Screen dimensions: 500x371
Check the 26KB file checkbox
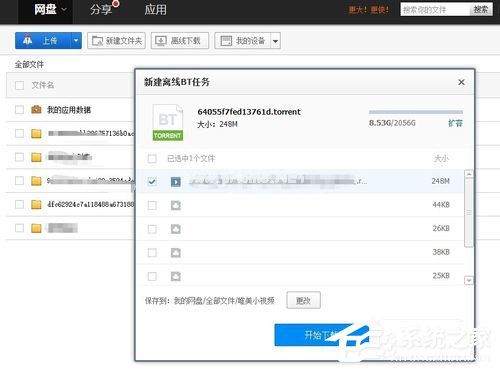point(152,229)
